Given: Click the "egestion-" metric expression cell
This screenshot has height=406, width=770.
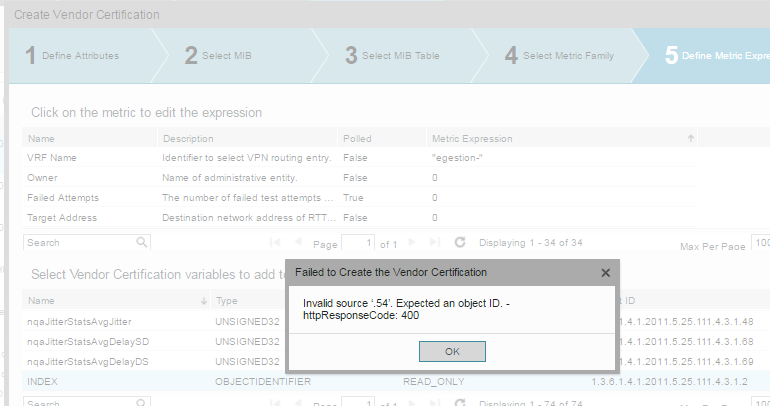Looking at the screenshot, I should (457, 158).
